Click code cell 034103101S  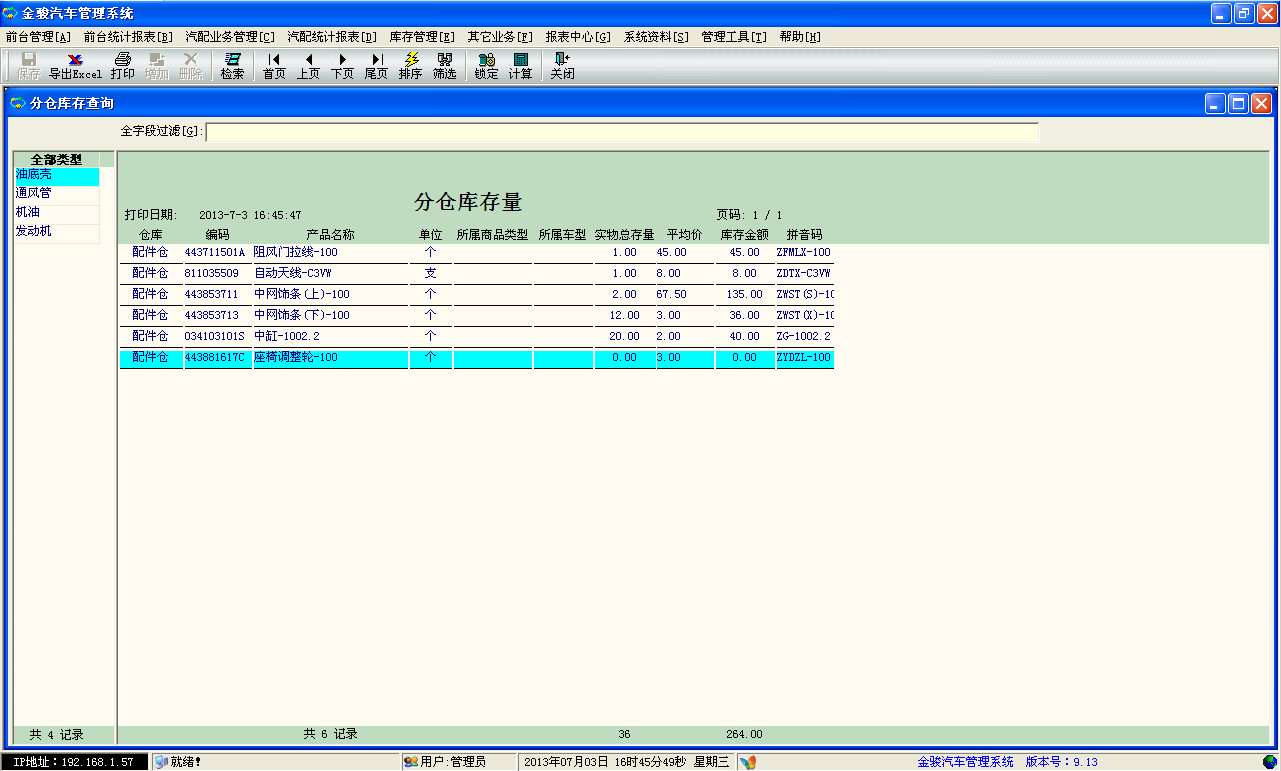click(217, 336)
